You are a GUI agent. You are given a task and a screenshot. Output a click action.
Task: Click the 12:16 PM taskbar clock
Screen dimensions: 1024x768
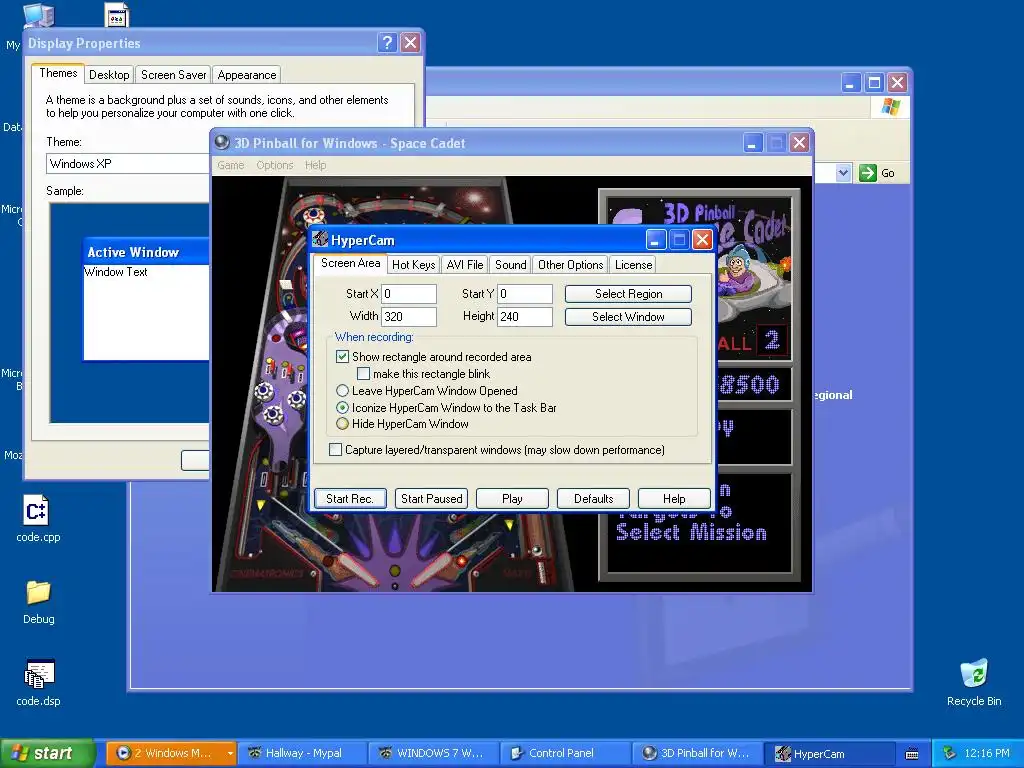point(987,753)
